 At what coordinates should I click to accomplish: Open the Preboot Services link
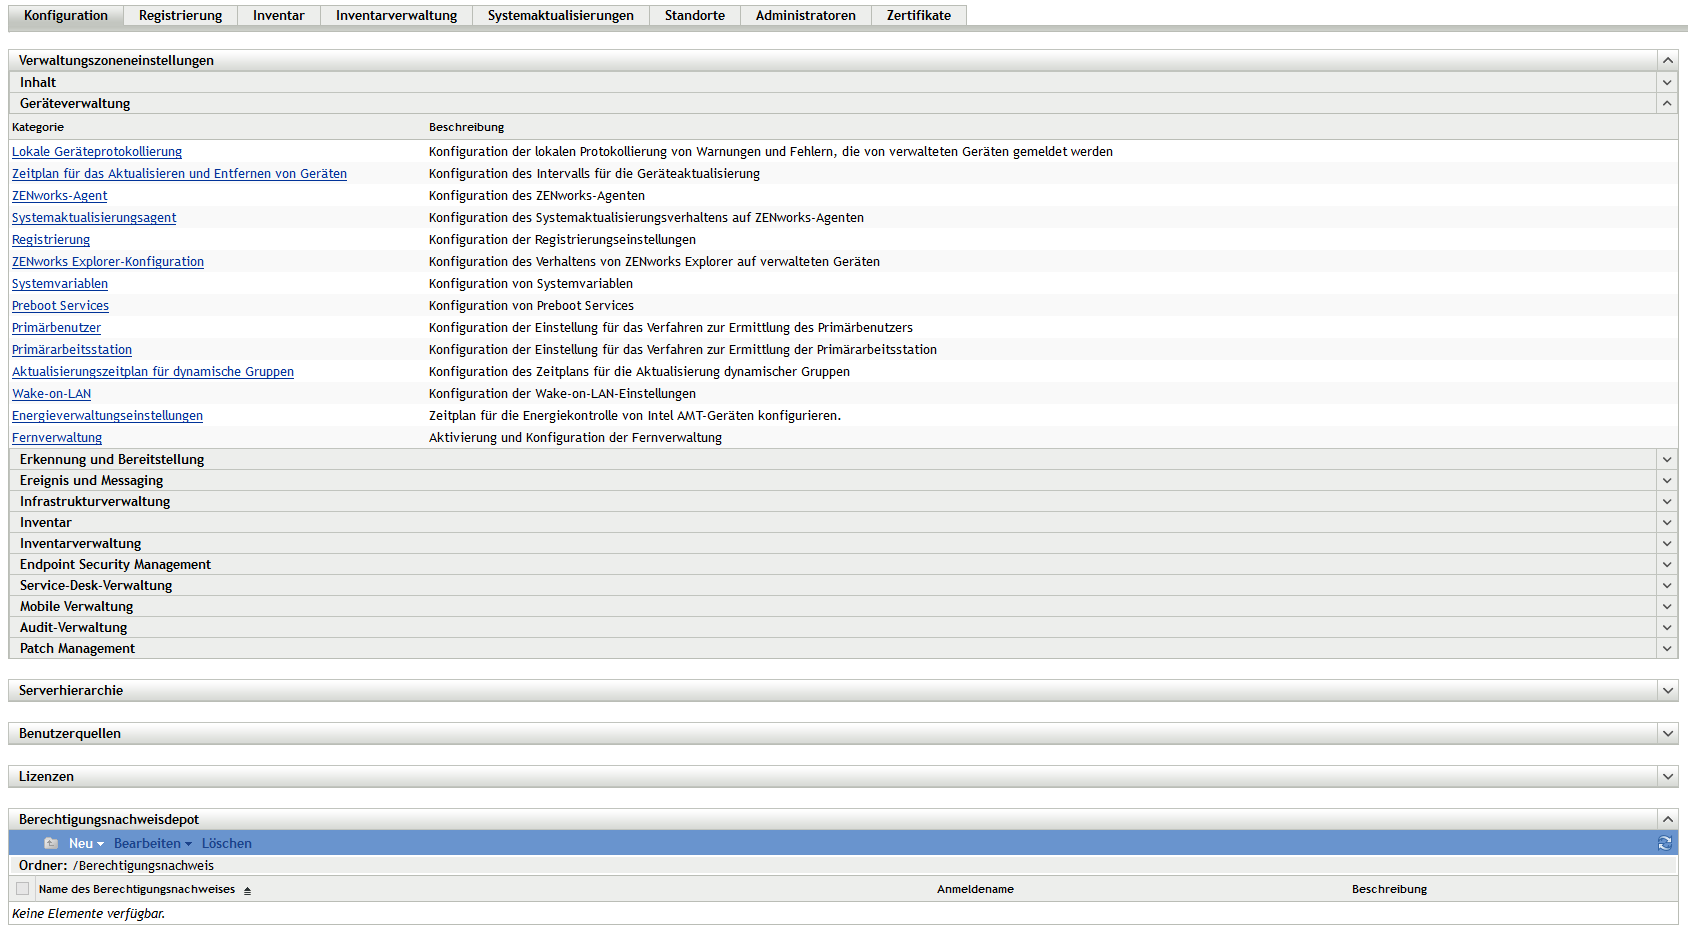[x=61, y=306]
